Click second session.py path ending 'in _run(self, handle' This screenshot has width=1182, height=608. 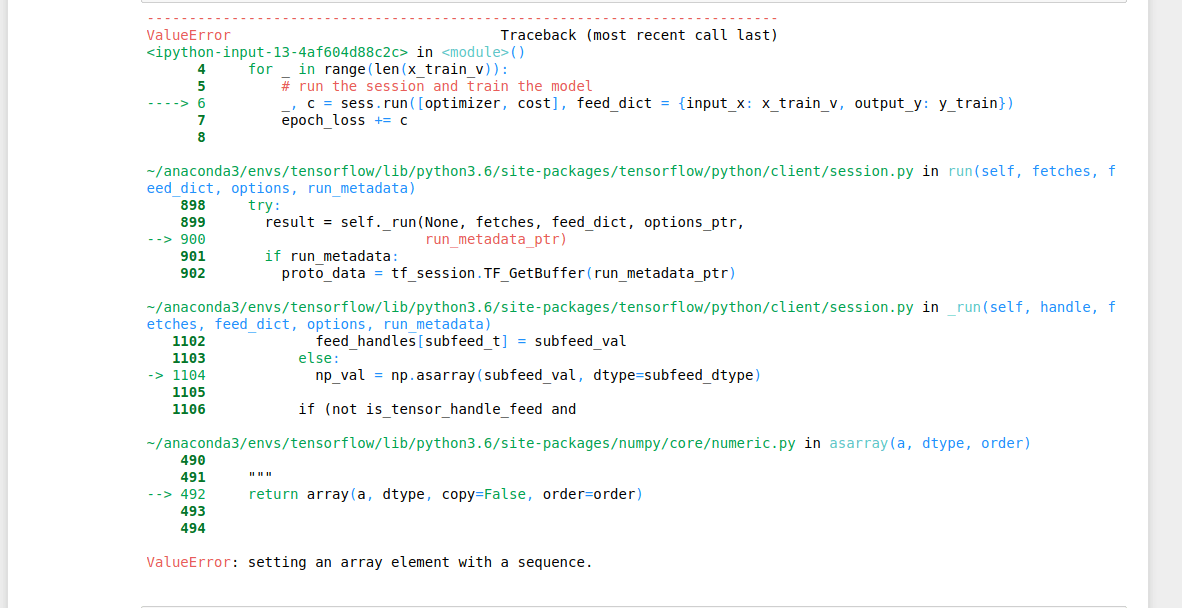pyautogui.click(x=631, y=307)
